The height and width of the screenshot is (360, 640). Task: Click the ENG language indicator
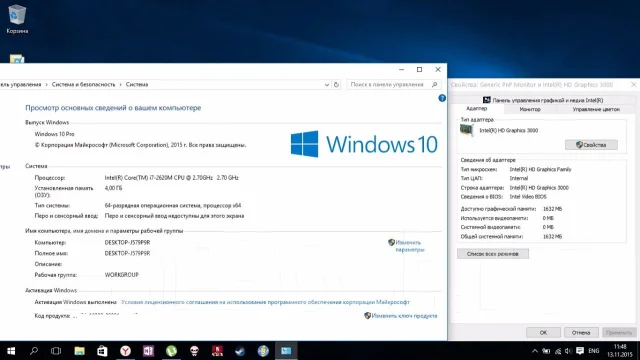pyautogui.click(x=593, y=351)
